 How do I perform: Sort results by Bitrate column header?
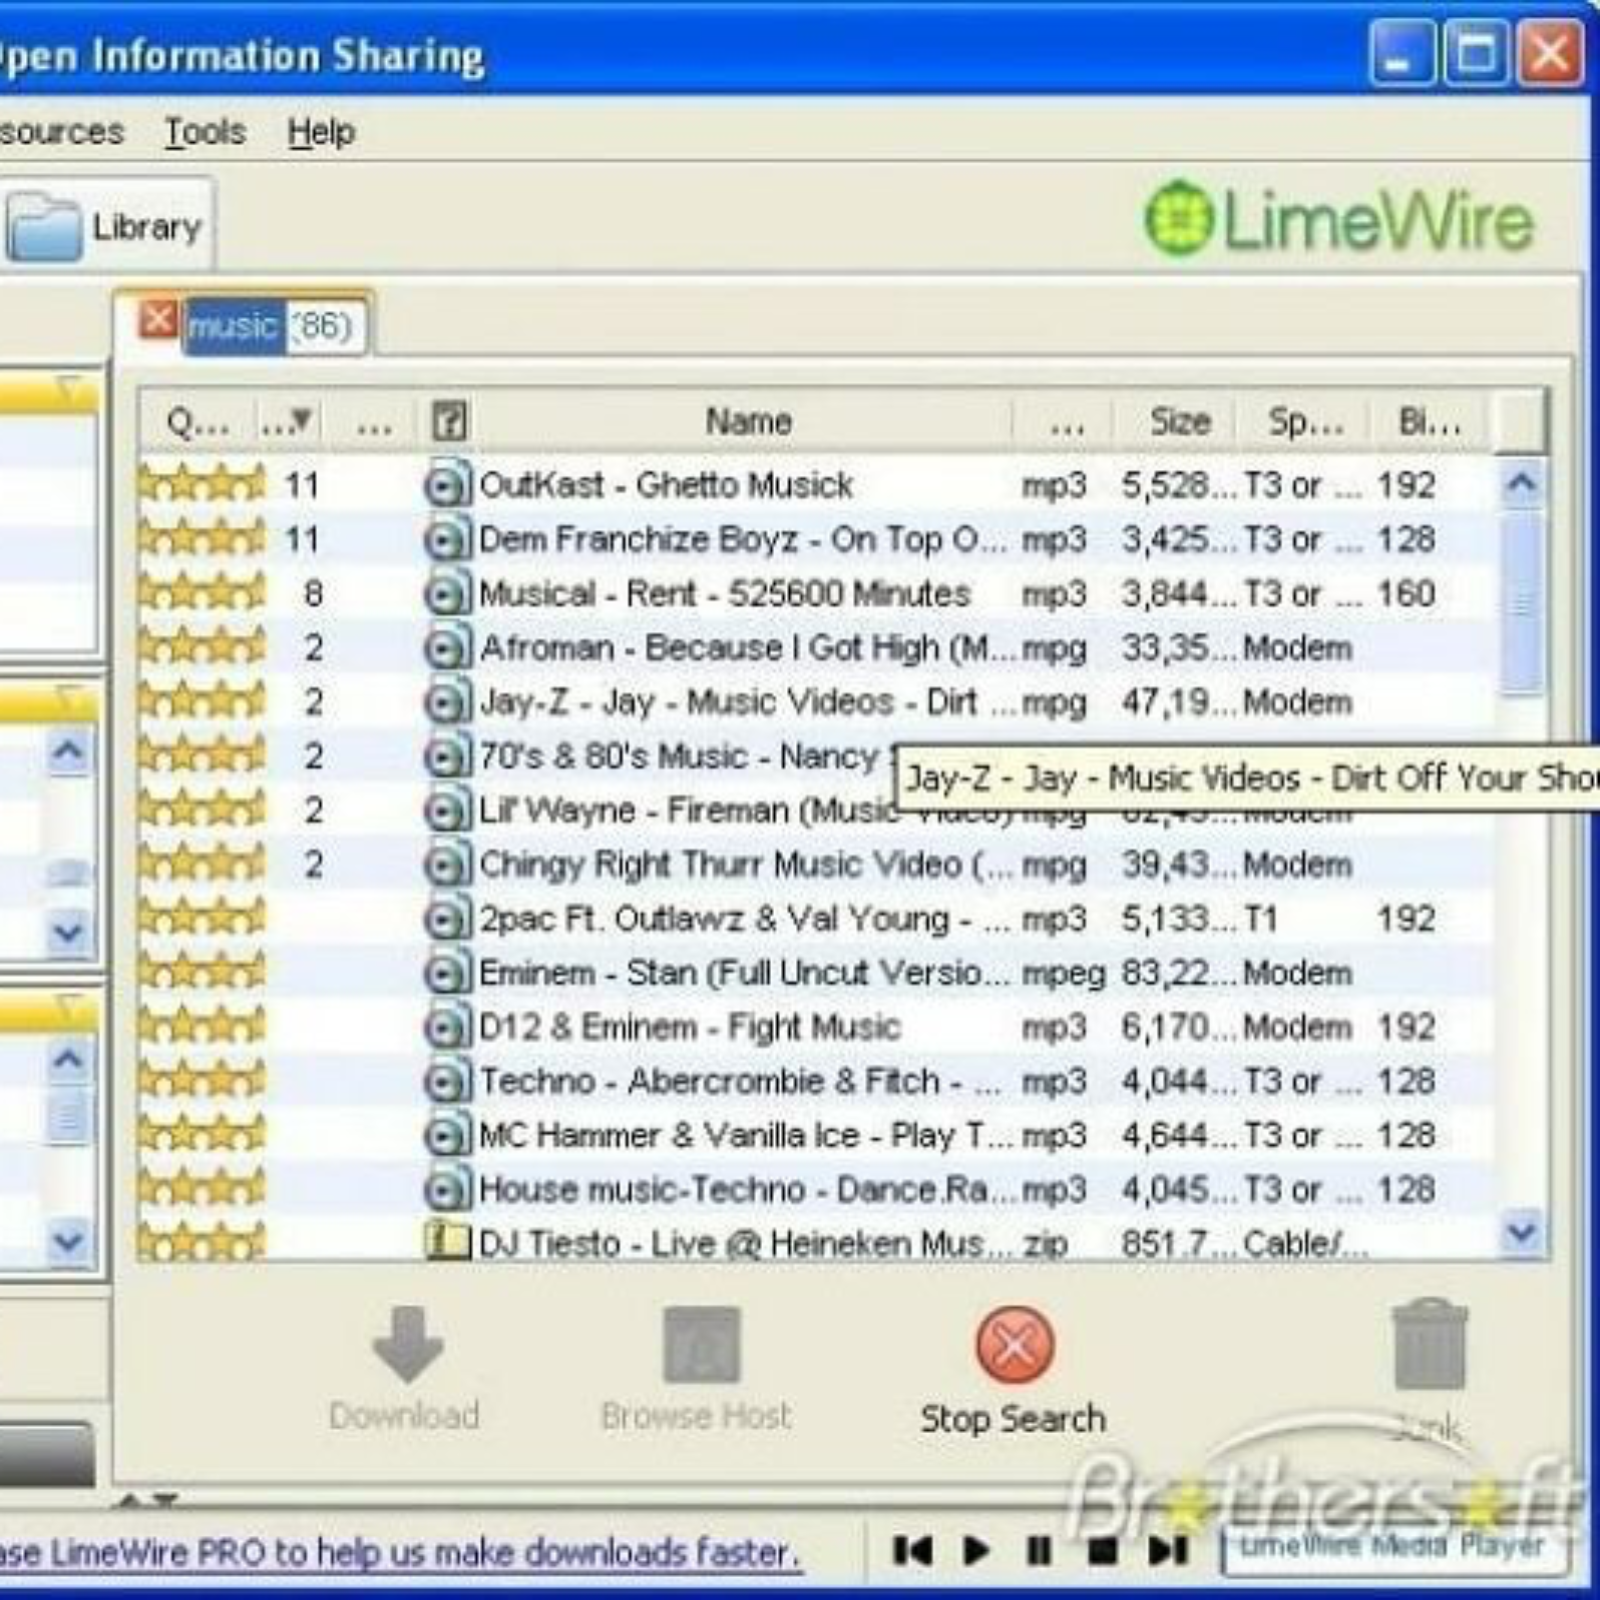click(x=1430, y=421)
